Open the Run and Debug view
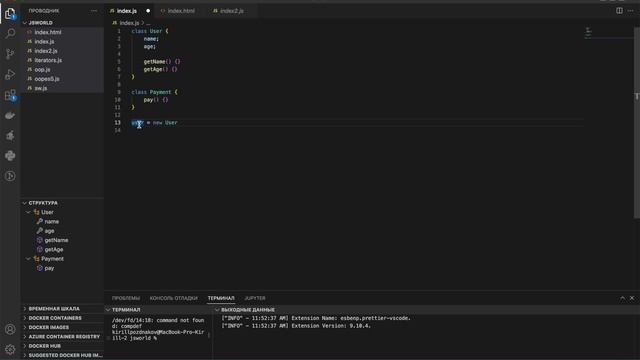This screenshot has height=360, width=640. (10, 74)
